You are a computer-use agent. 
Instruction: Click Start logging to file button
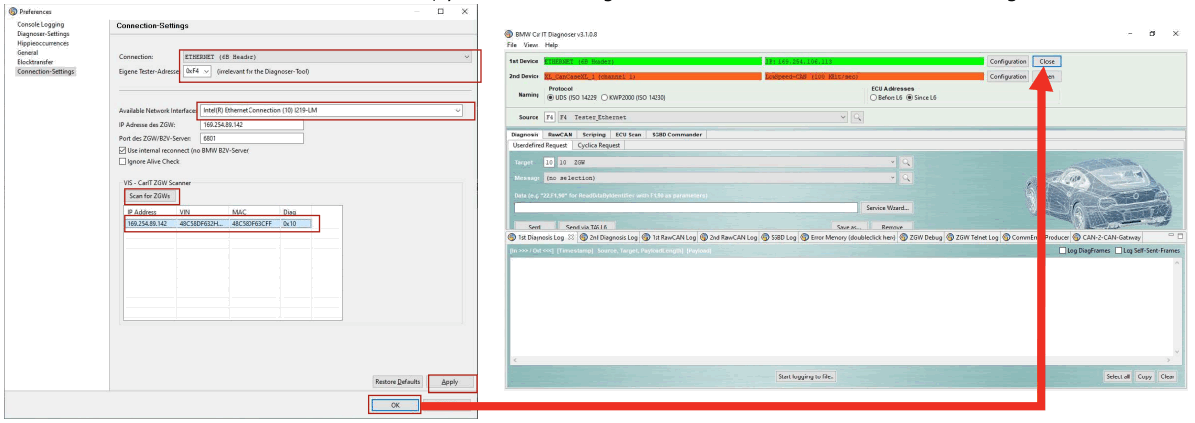[x=805, y=377]
